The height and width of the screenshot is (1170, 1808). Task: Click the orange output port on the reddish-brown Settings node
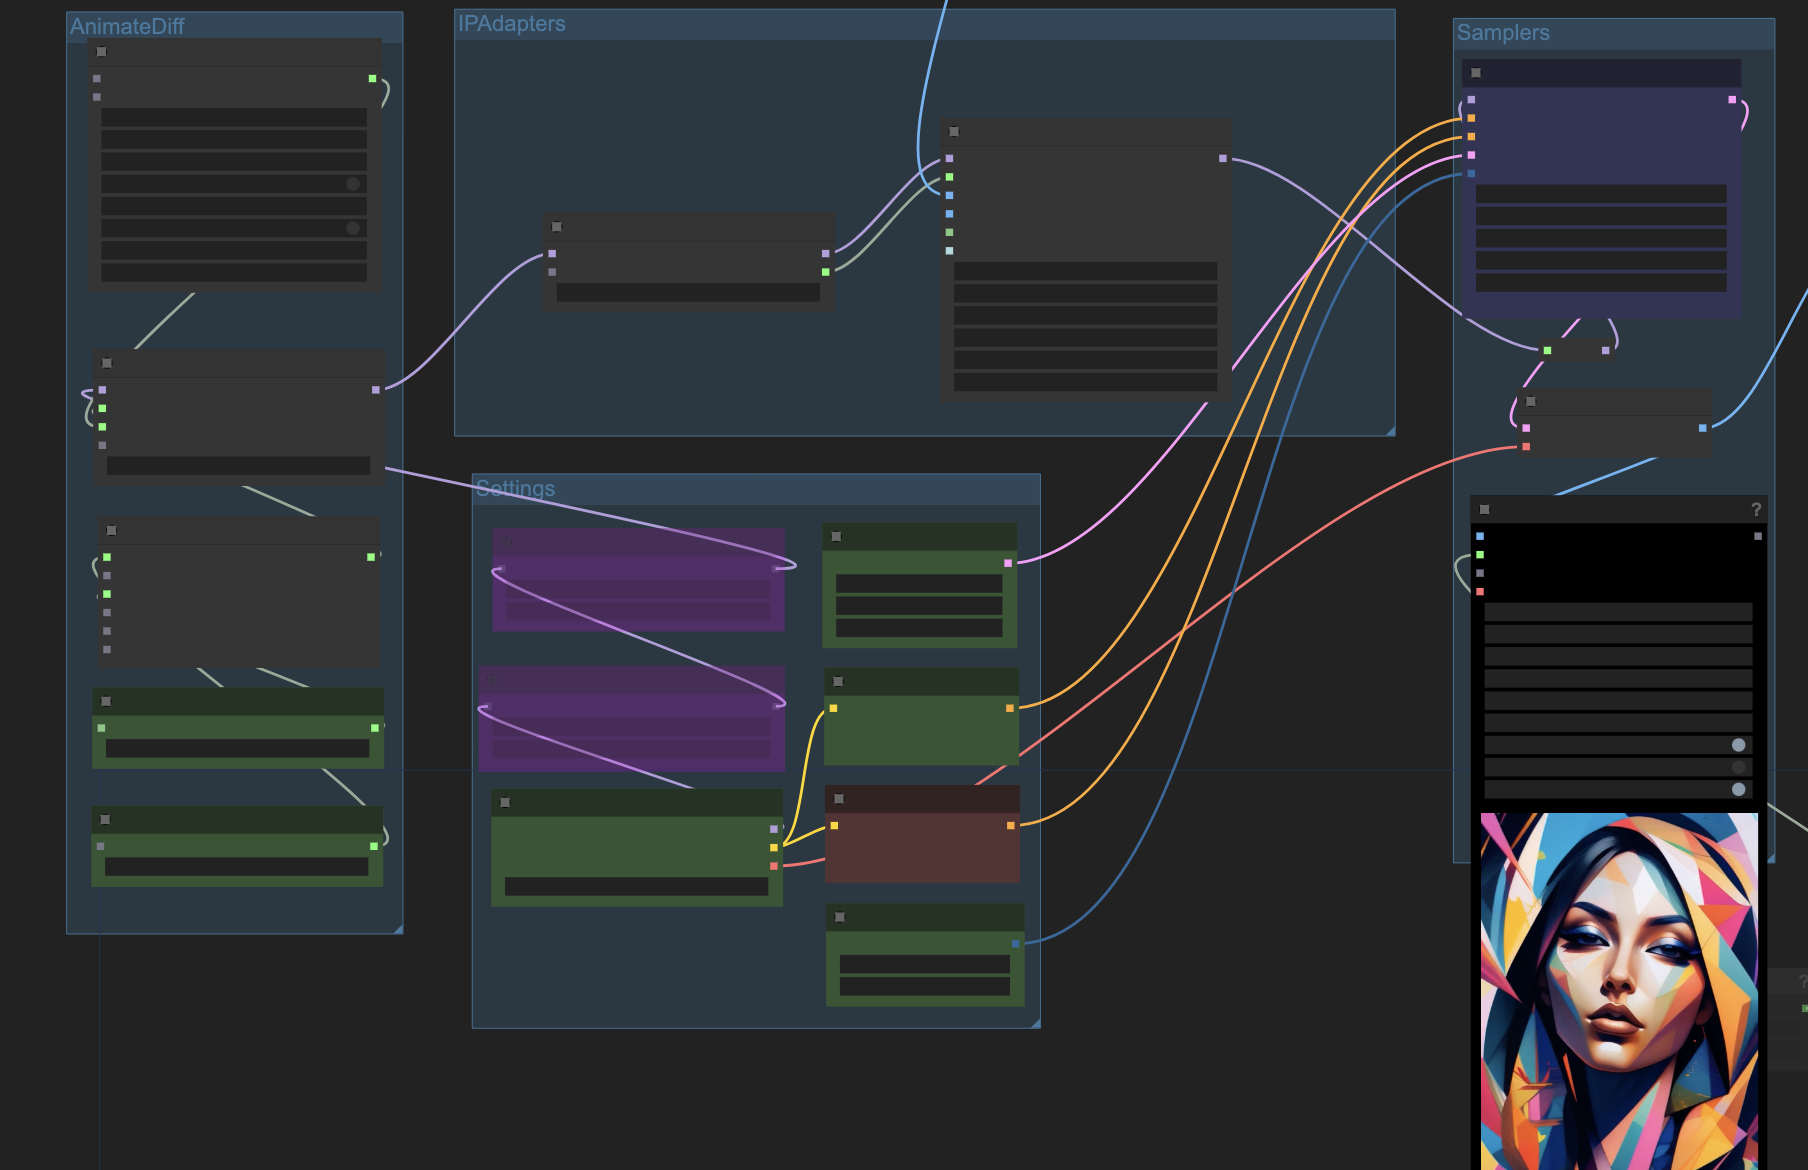pos(1010,826)
